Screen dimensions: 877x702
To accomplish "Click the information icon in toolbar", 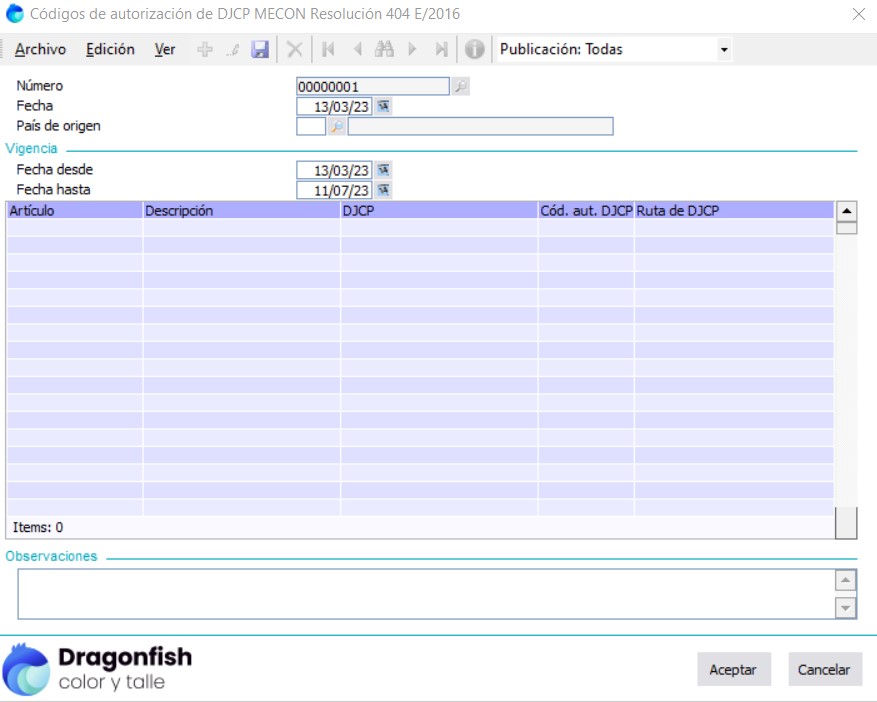I will click(475, 50).
